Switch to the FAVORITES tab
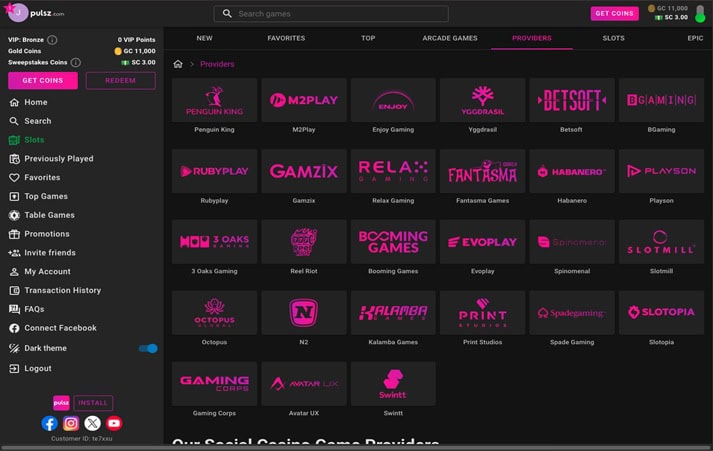713x451 pixels. click(286, 38)
